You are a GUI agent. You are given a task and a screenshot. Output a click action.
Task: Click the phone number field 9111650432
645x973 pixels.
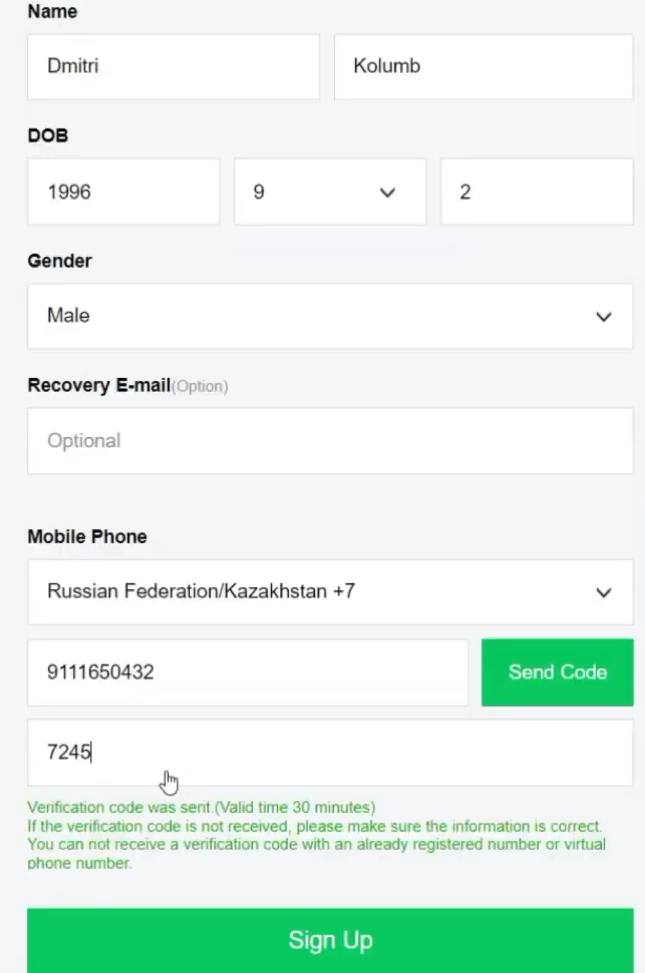click(248, 673)
